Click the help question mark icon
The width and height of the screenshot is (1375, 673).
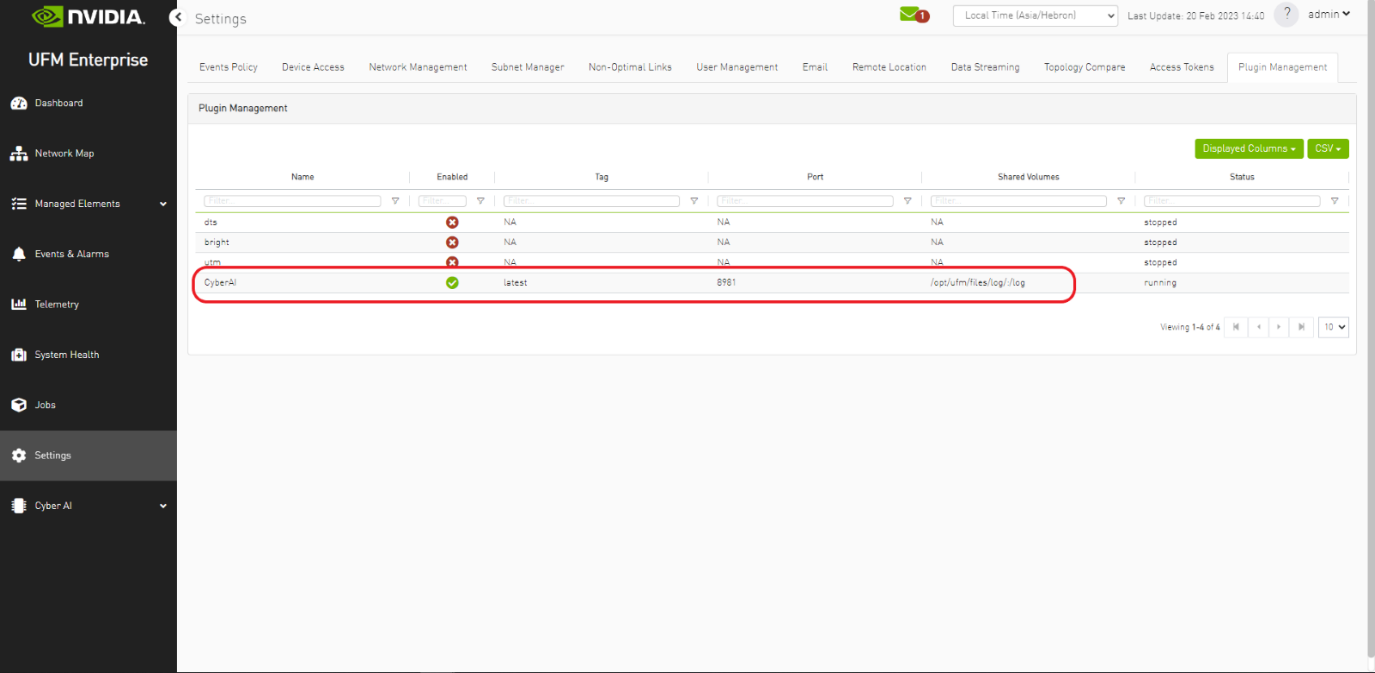tap(1287, 15)
